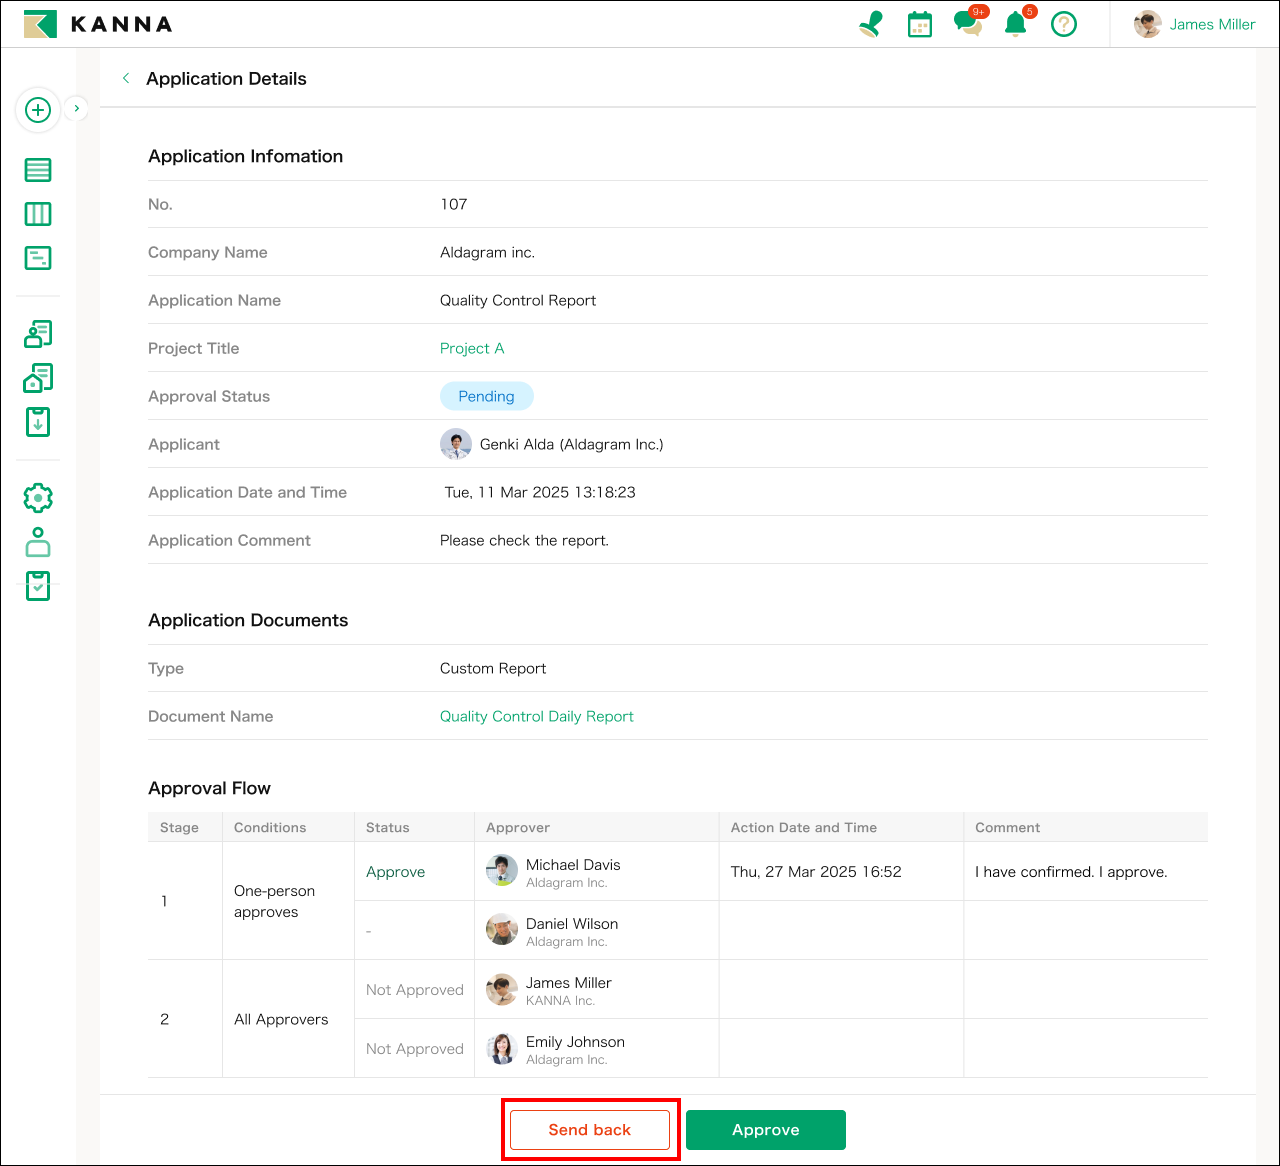Viewport: 1280px width, 1166px height.
Task: Open chat messages icon with badge
Action: pos(967,24)
